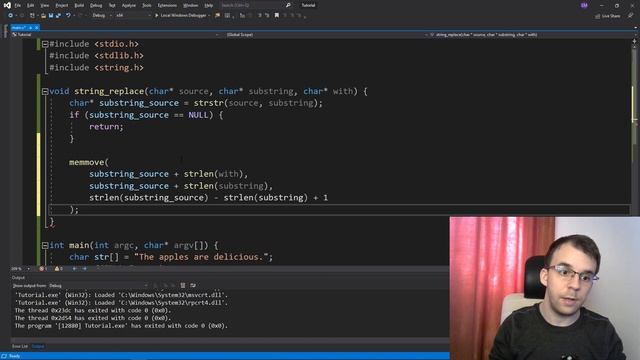This screenshot has width=640, height=360.
Task: Click the search magnifier icon
Action: click(288, 5)
